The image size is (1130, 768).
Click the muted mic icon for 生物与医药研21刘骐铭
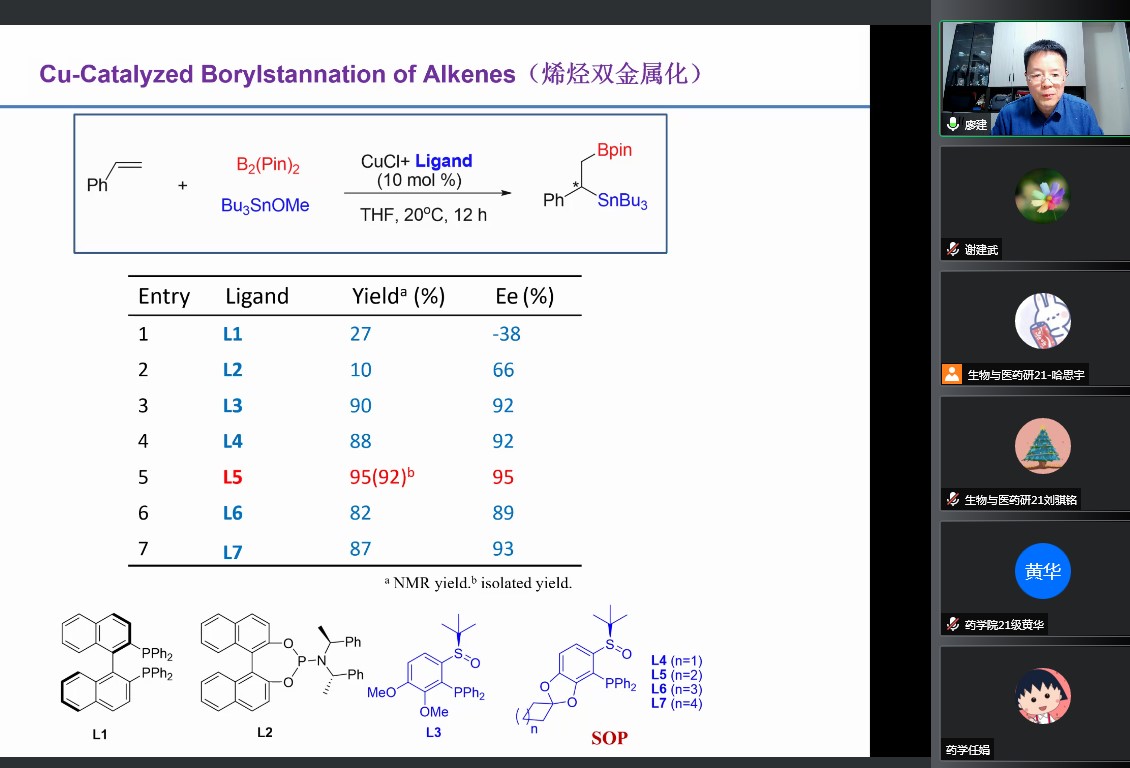[x=953, y=500]
